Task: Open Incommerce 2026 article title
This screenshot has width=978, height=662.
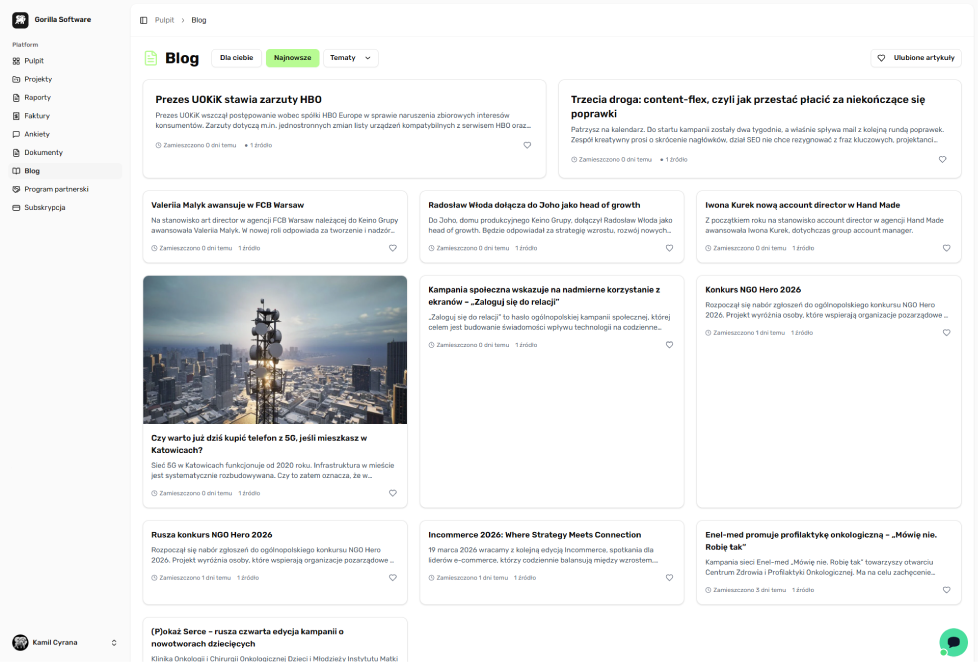Action: pos(534,535)
